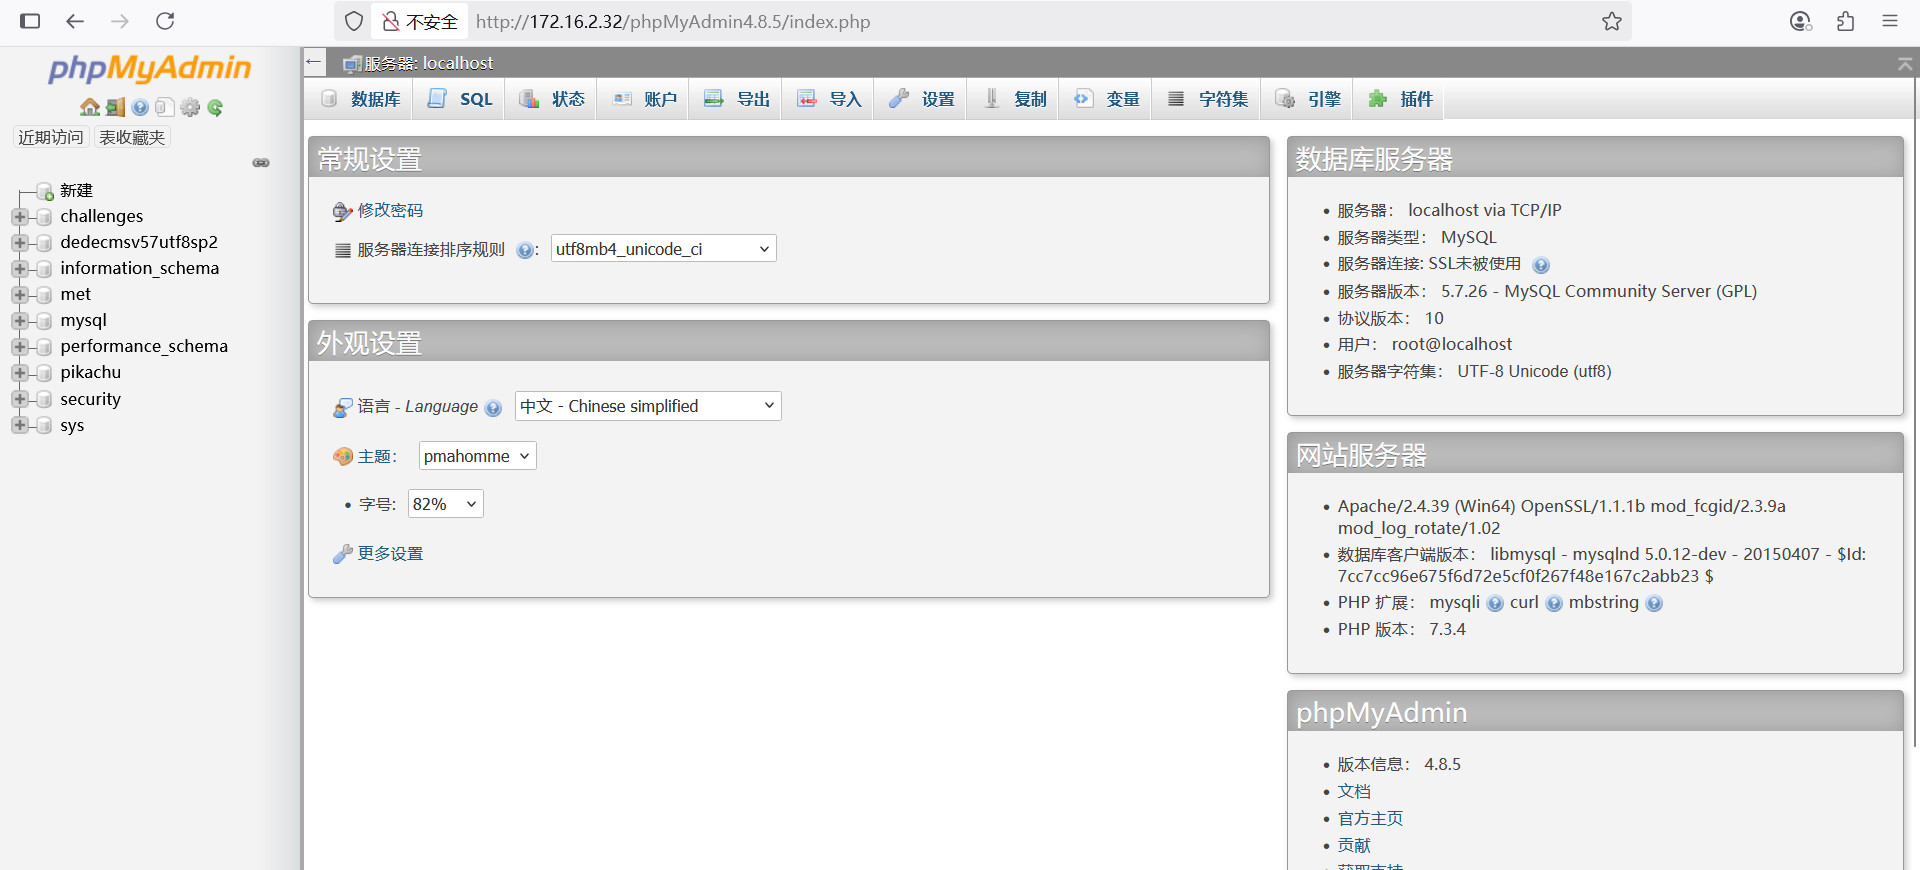Click the browser address bar URL
Screen dimensions: 1920x870
coord(673,22)
